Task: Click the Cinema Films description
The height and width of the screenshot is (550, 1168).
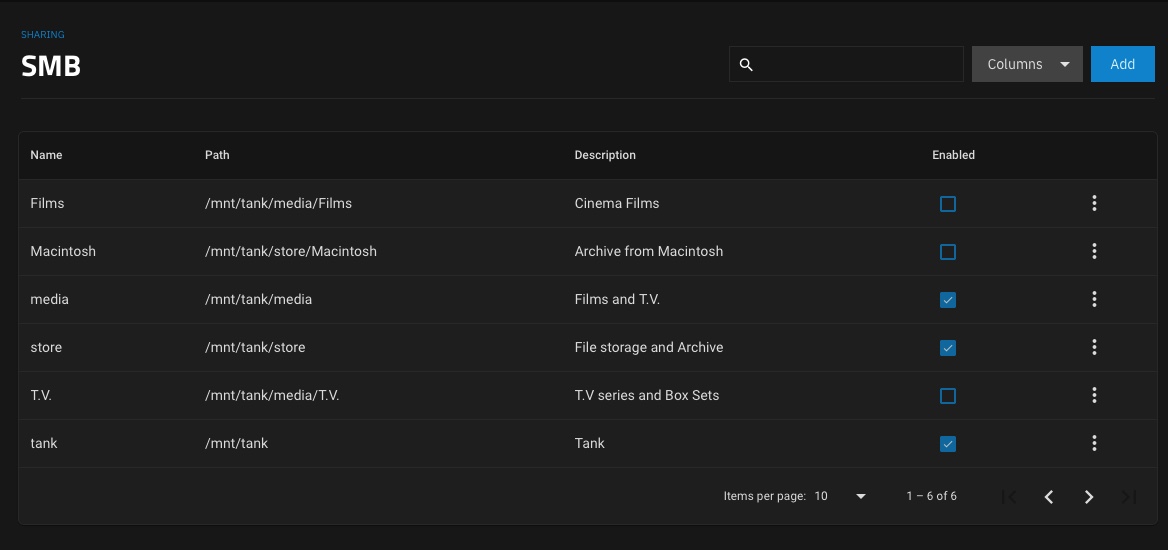Action: [x=617, y=203]
